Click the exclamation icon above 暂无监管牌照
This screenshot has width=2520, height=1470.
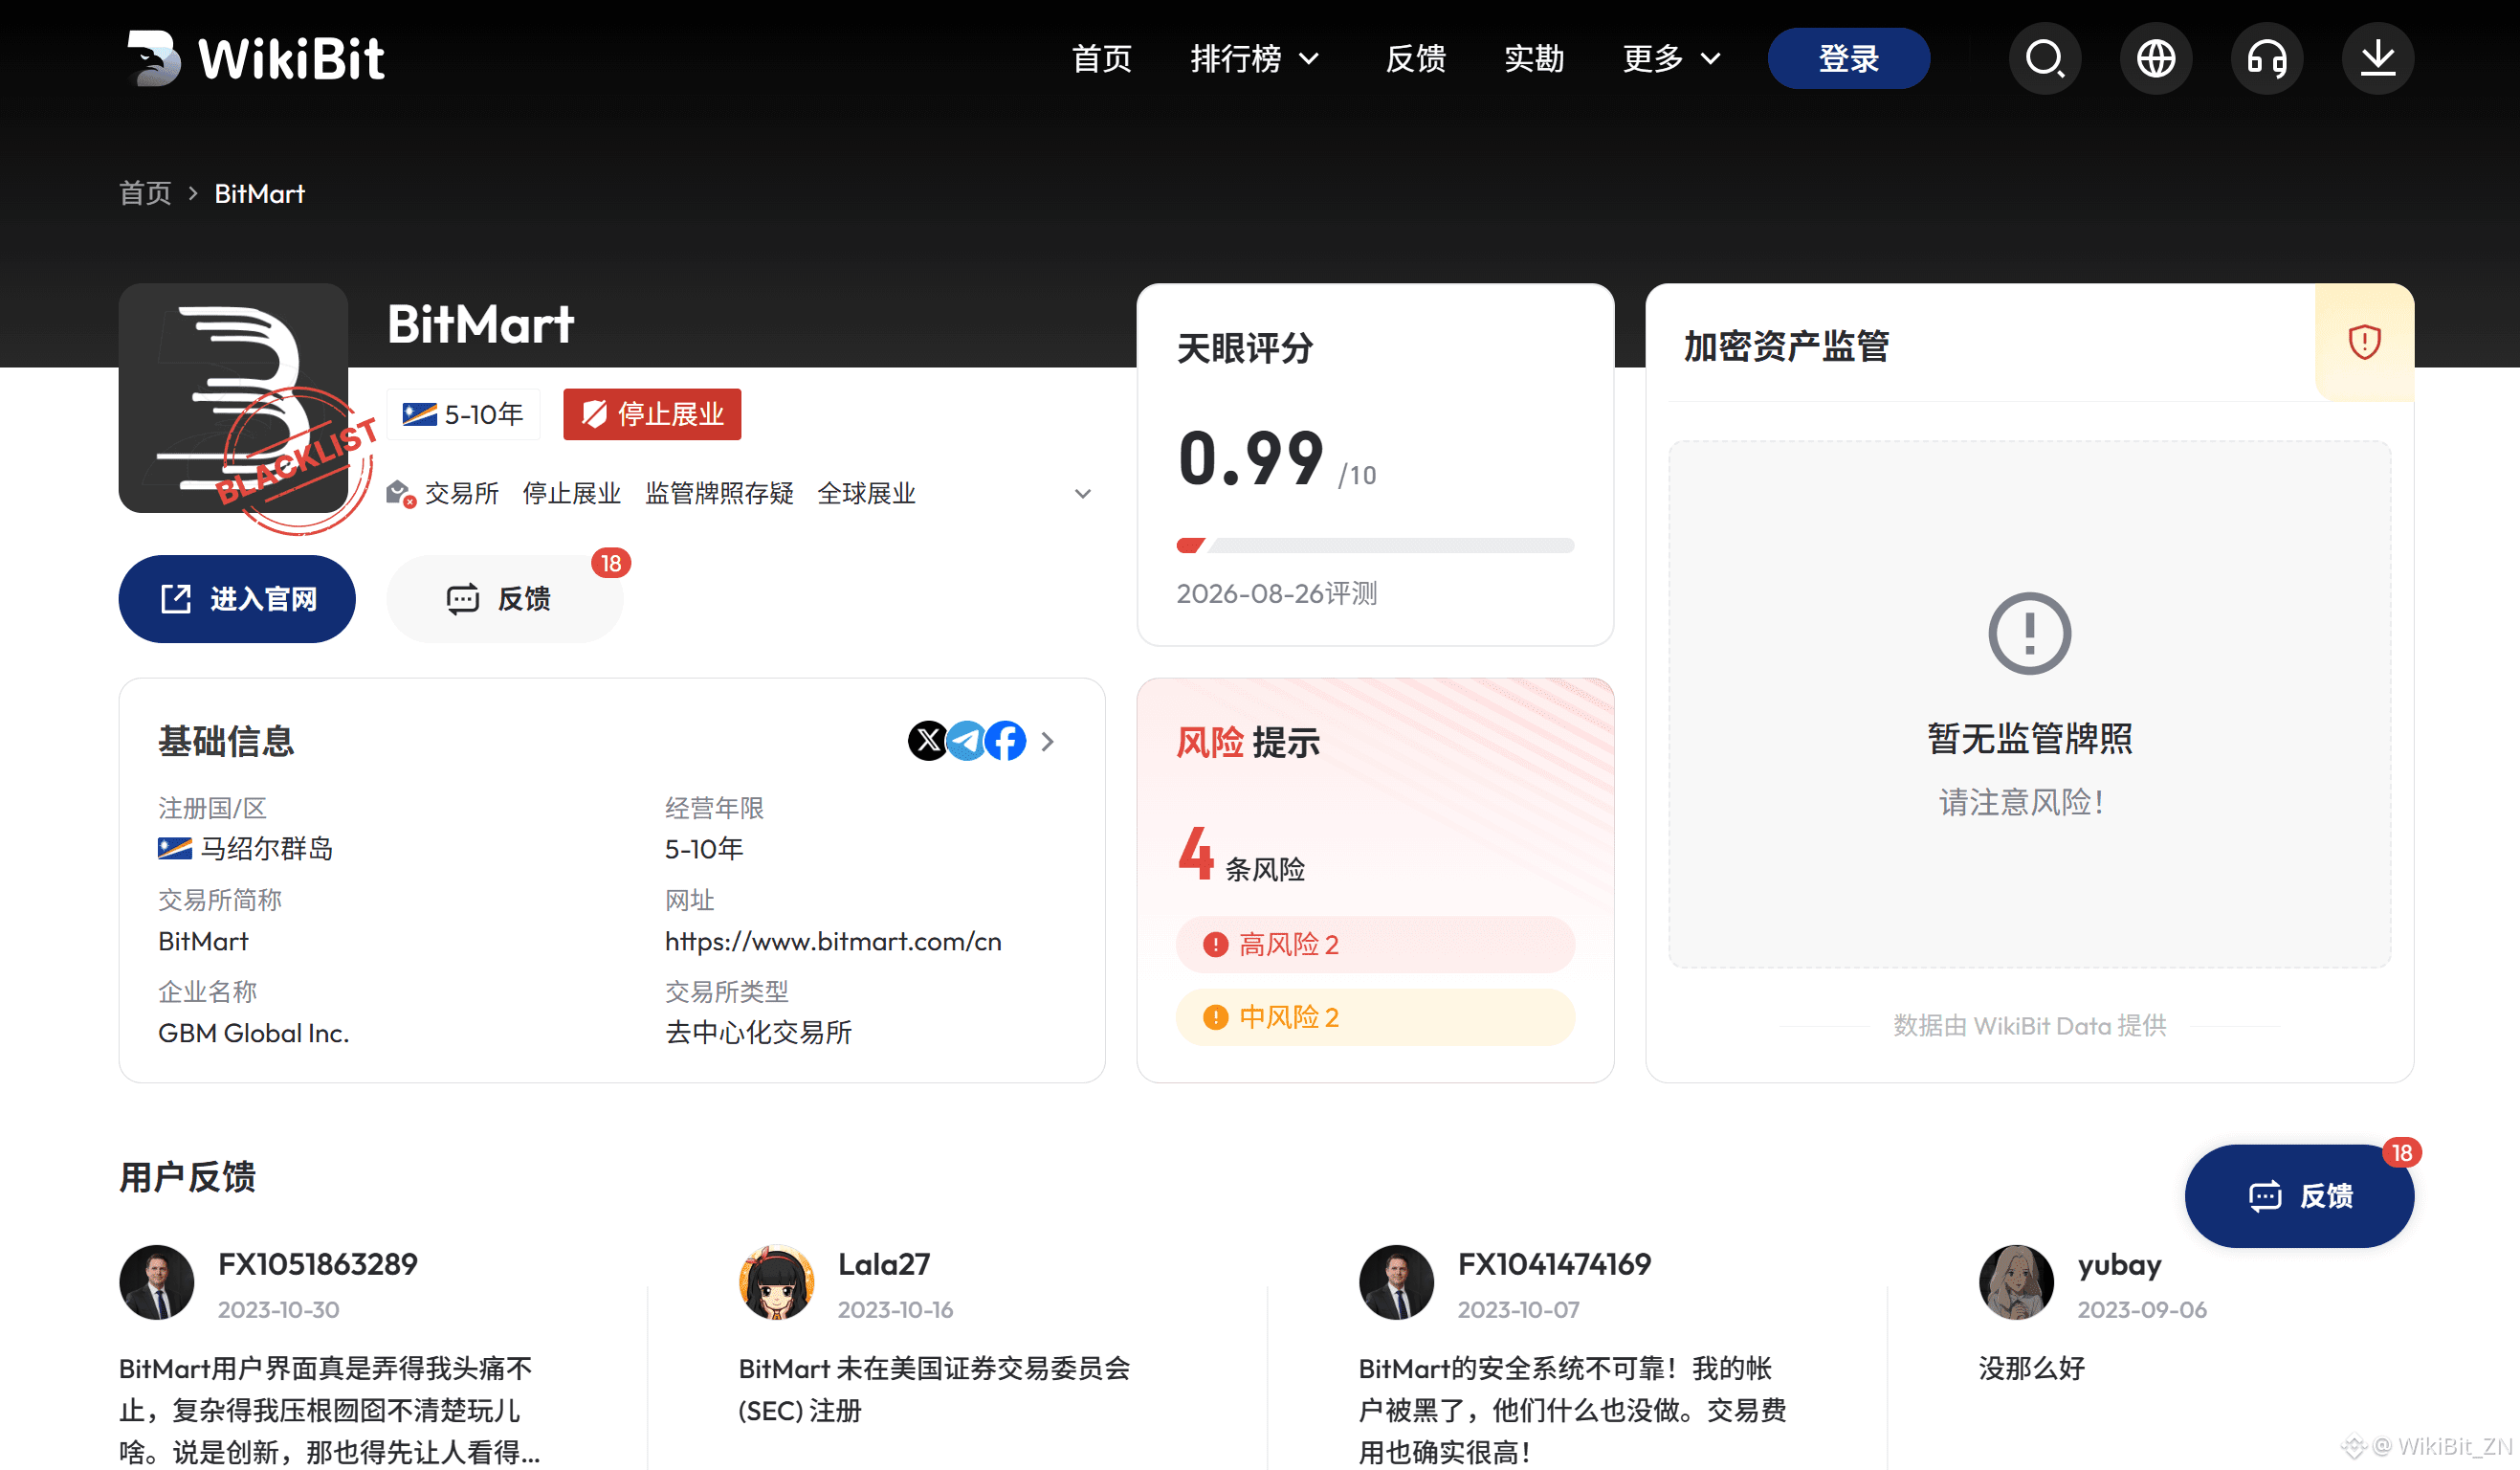pos(2029,633)
